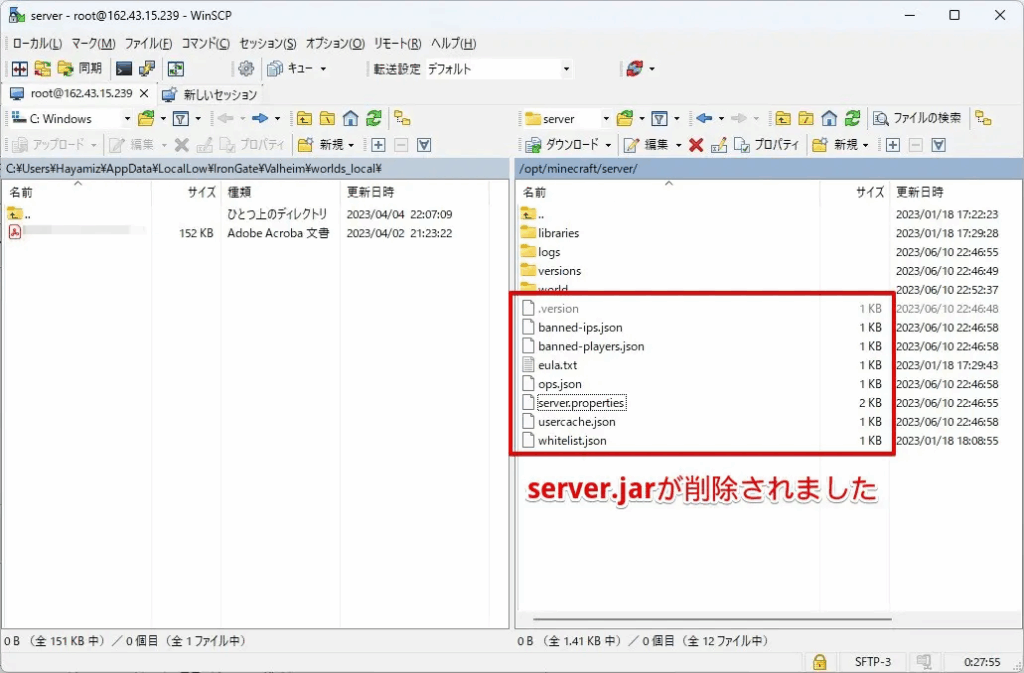1024x673 pixels.
Task: Click the rename icon in remote toolbar
Action: click(x=719, y=145)
